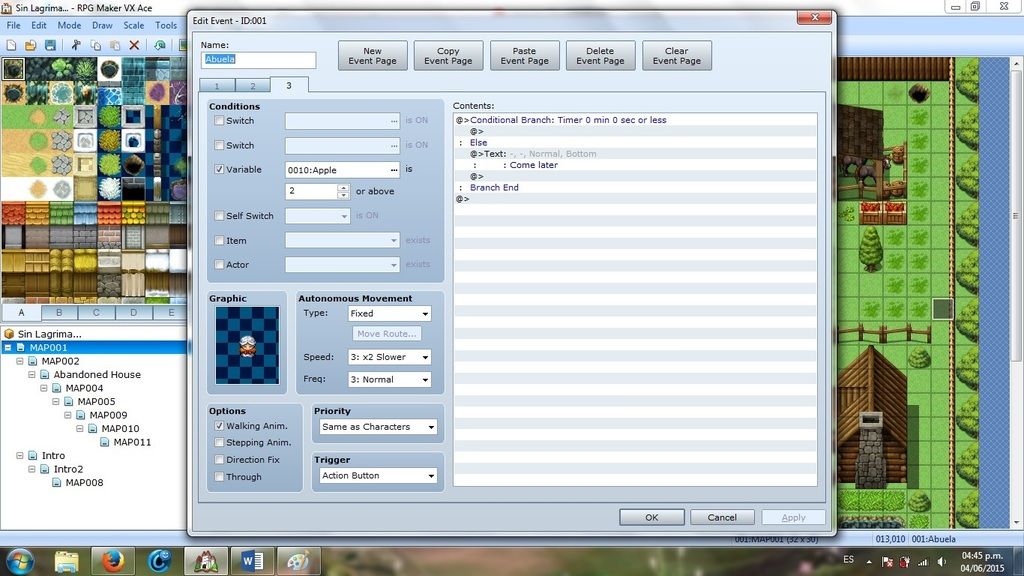
Task: Toggle the Walking Anim option
Action: 219,426
